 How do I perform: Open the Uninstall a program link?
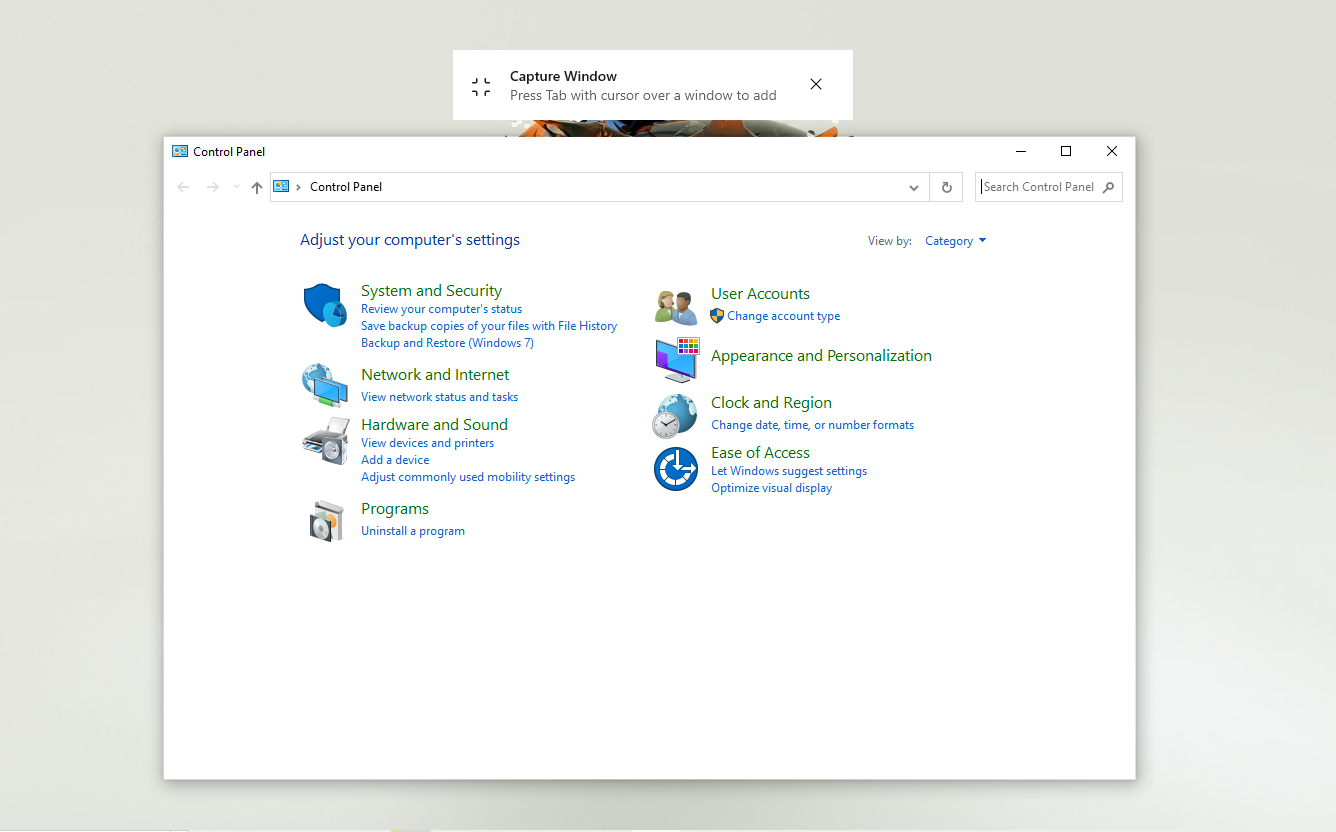pos(413,531)
